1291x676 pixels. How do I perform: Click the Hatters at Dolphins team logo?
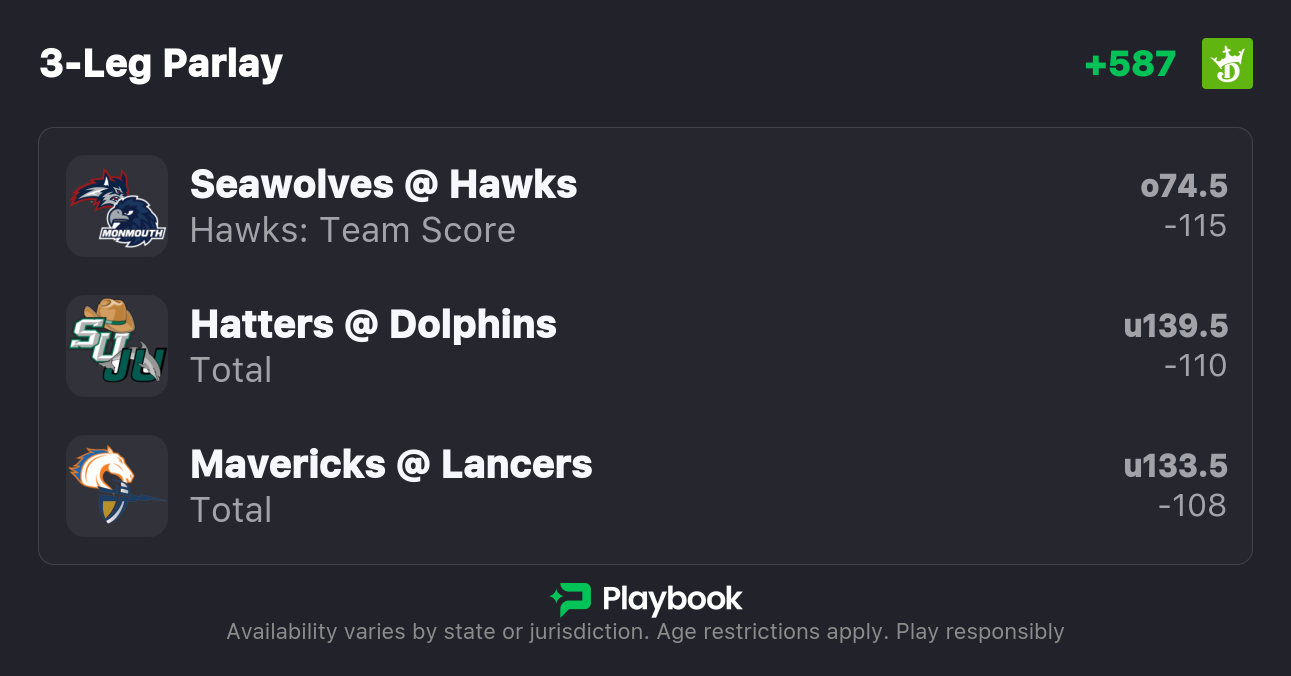(117, 346)
